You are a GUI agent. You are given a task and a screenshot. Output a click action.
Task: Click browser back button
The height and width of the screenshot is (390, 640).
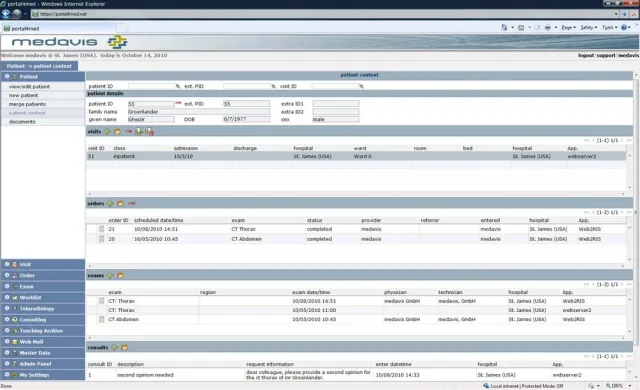click(6, 14)
